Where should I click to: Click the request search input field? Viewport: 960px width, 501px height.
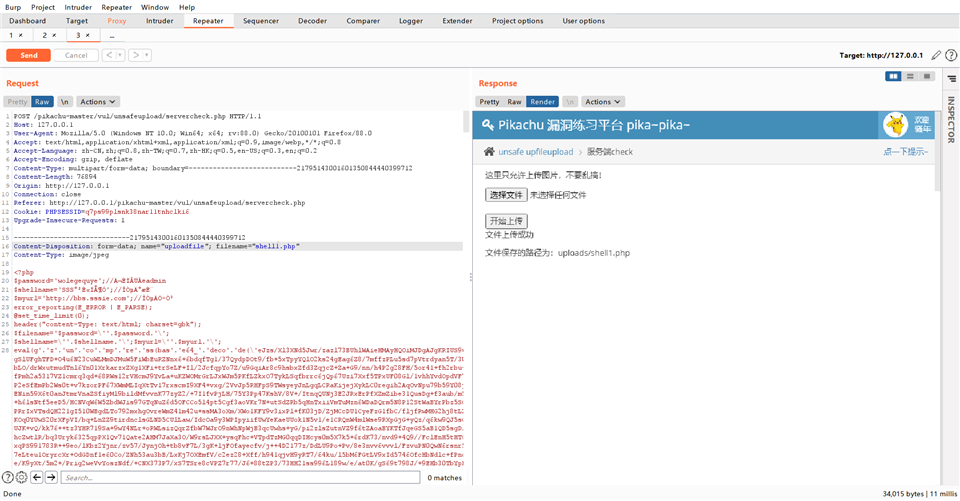coord(241,477)
